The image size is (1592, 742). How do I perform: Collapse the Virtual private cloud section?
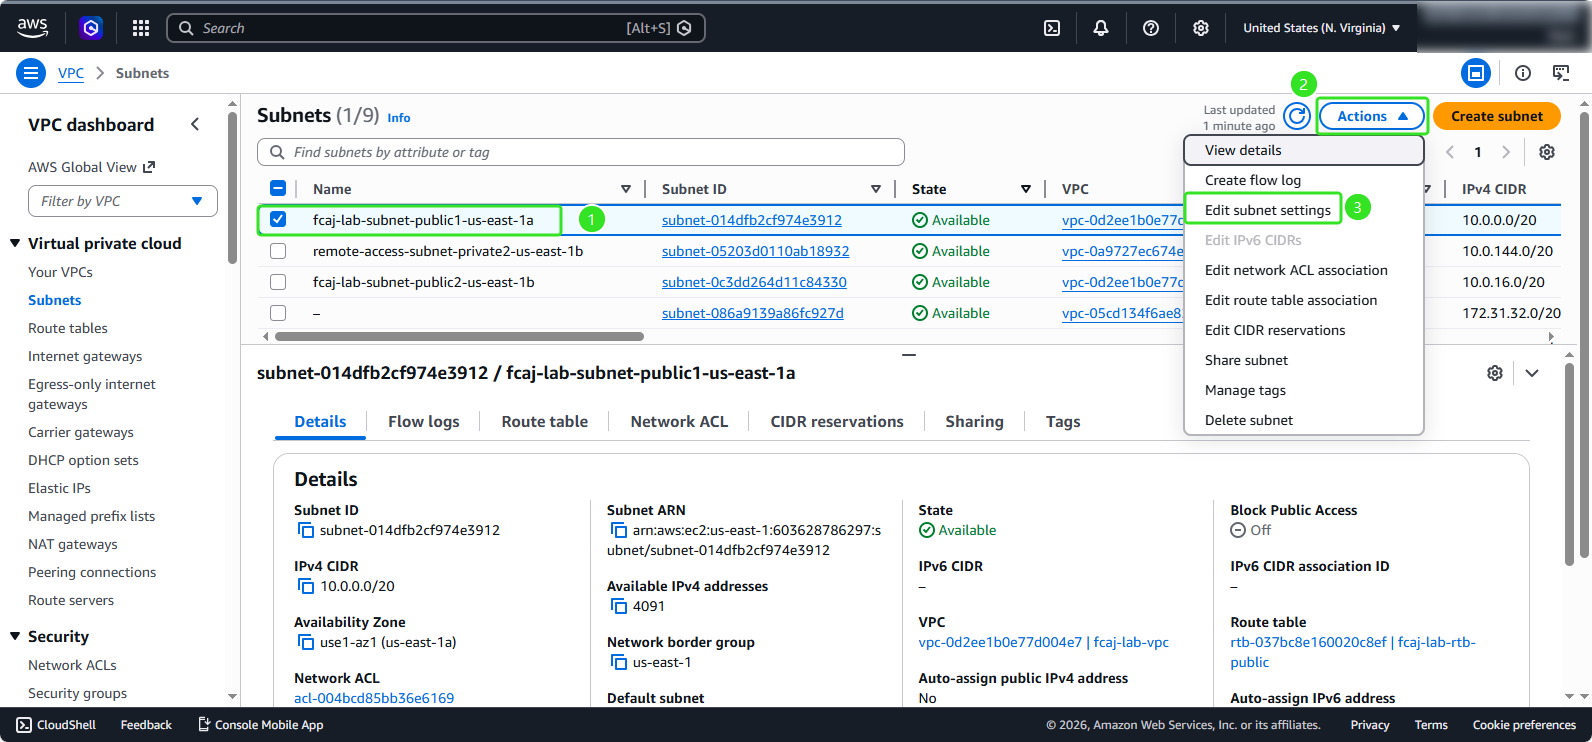(x=15, y=243)
